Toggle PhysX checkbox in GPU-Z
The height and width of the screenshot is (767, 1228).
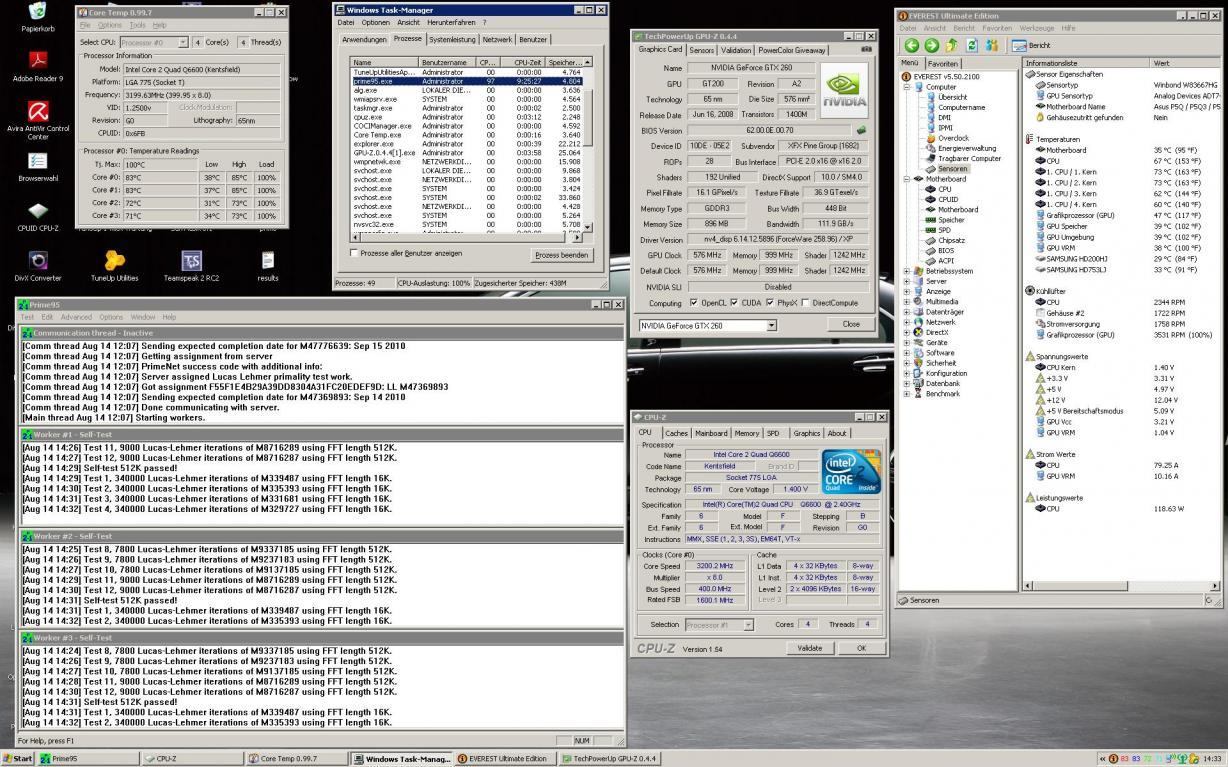pos(770,303)
